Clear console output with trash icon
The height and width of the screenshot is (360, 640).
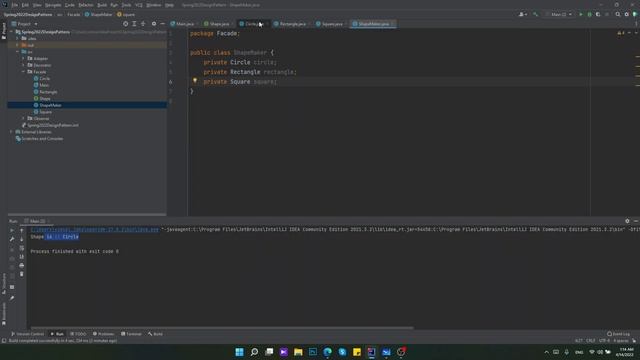click(x=22, y=274)
